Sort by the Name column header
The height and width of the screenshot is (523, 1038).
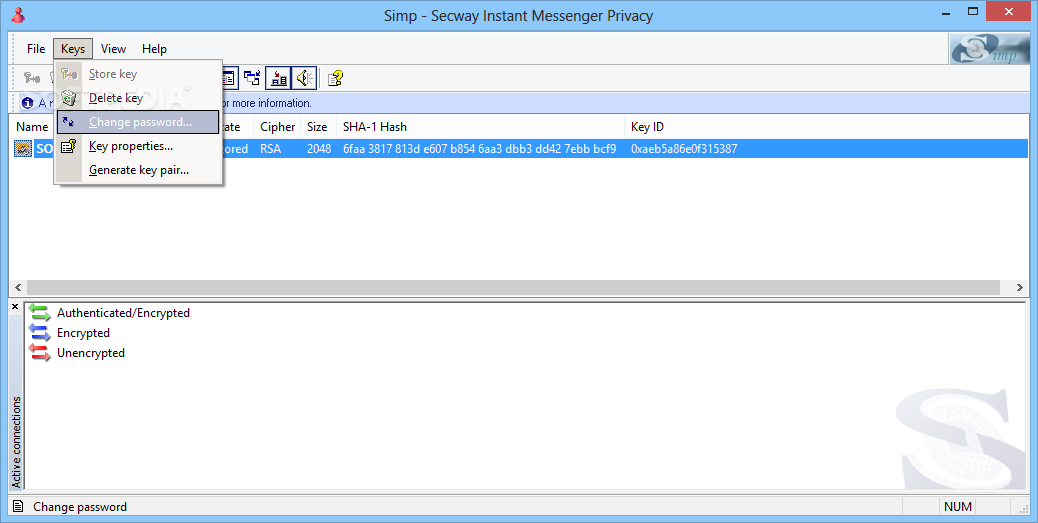[x=32, y=126]
